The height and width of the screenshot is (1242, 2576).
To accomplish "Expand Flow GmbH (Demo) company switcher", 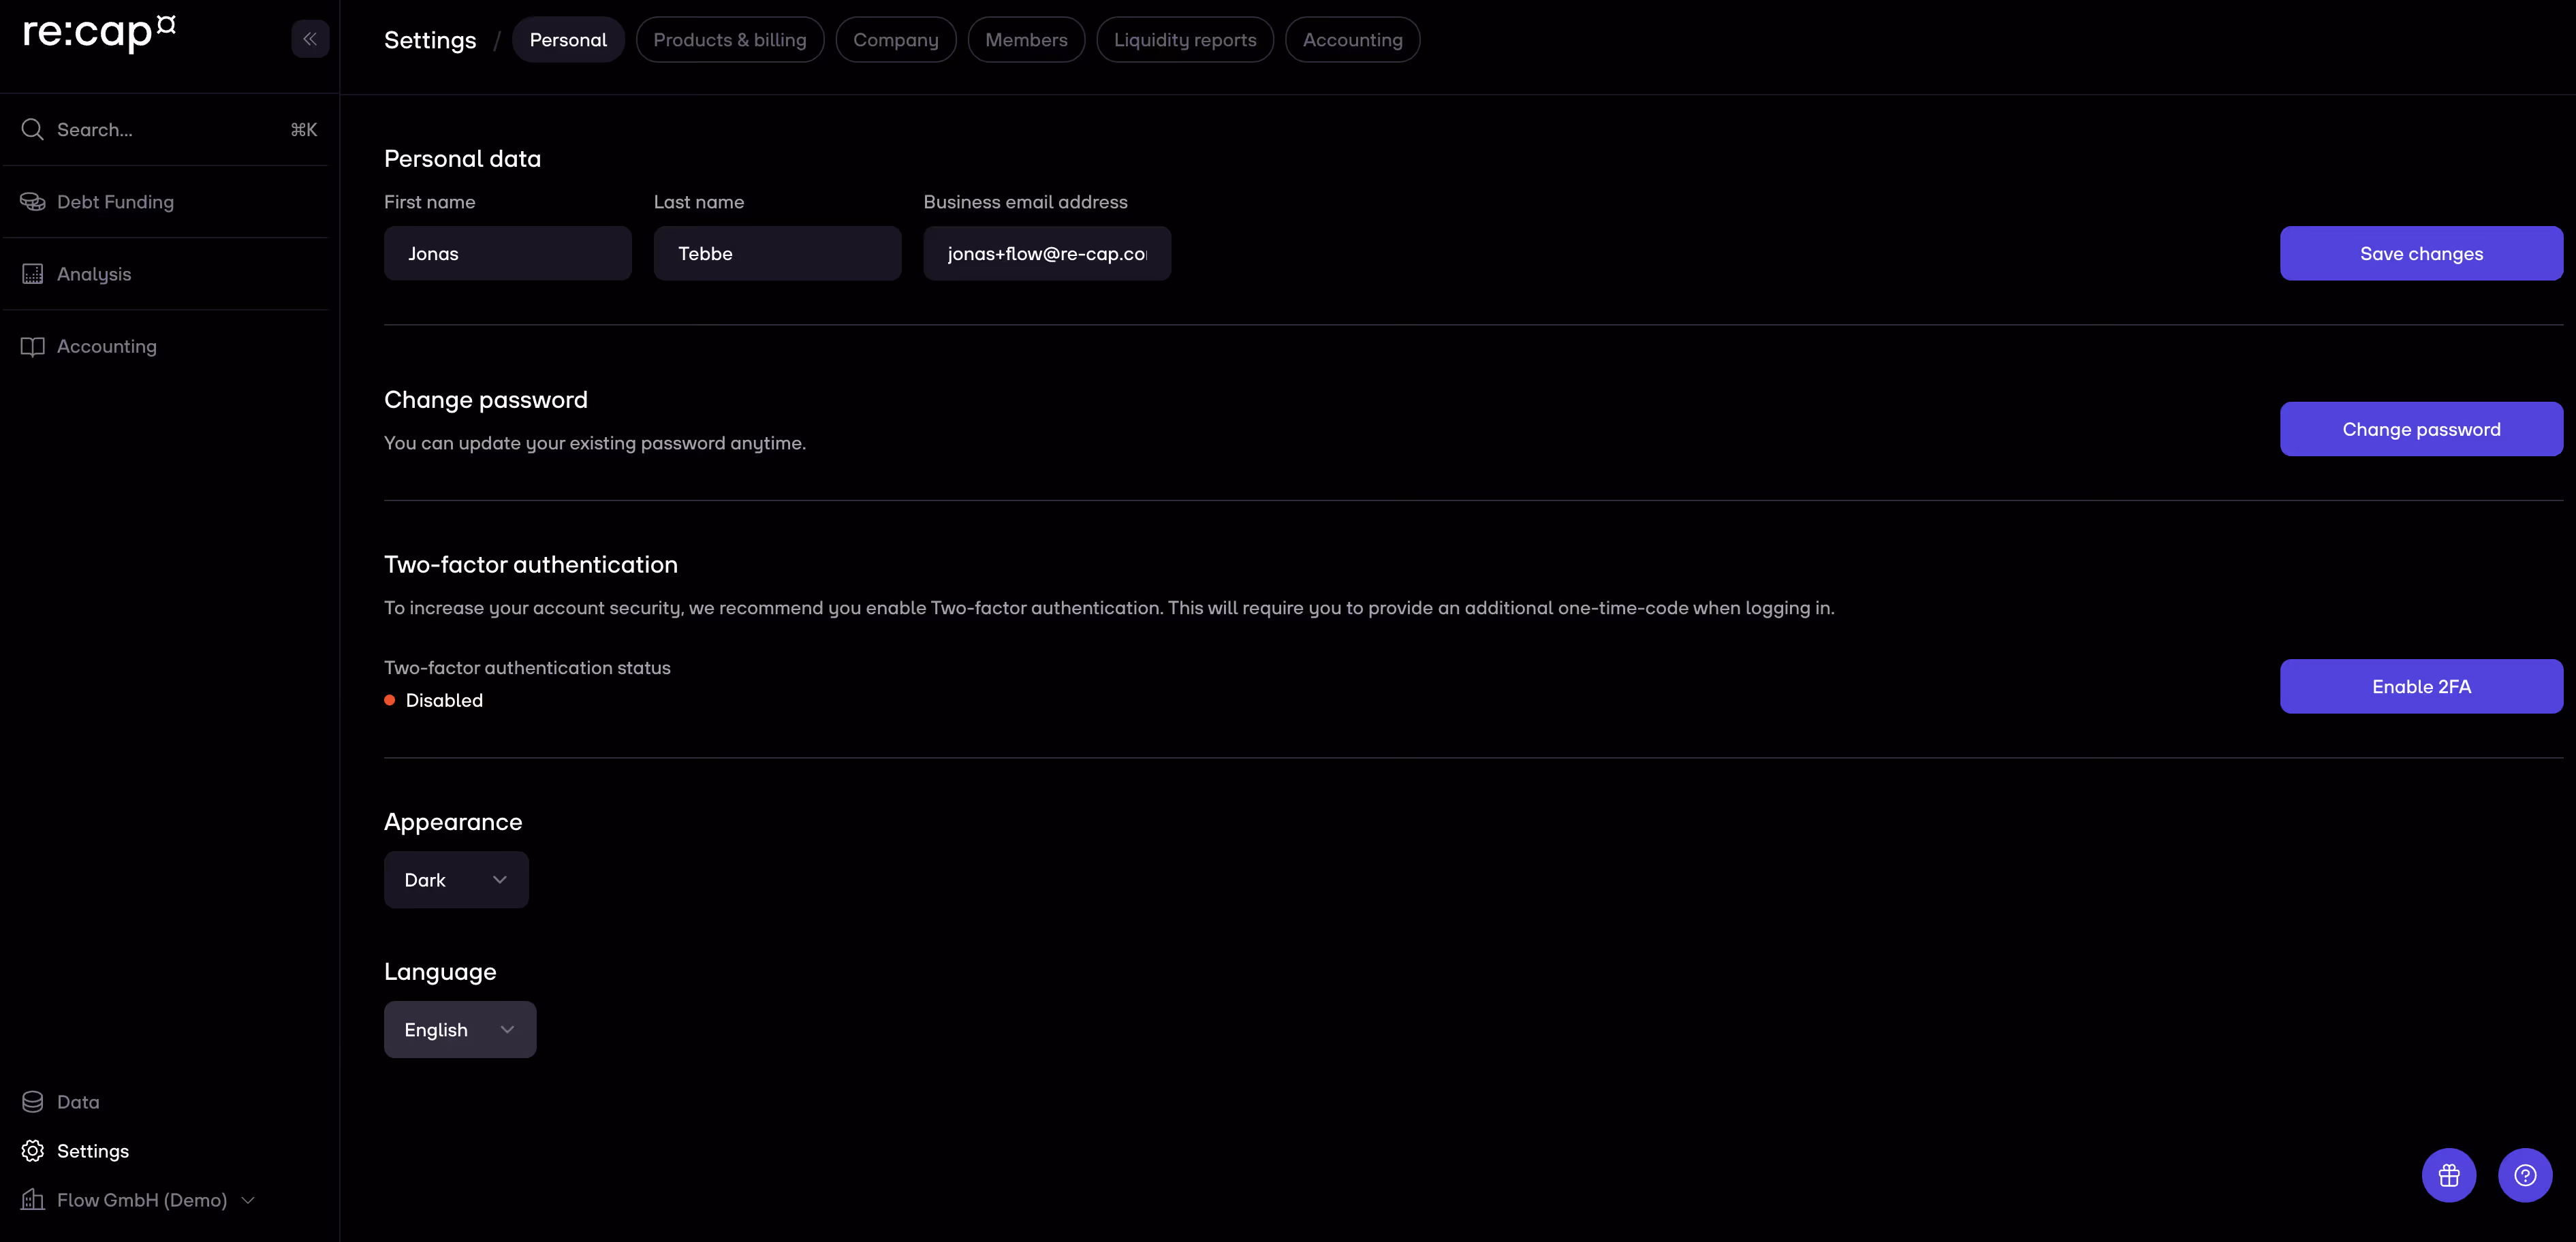I will [x=140, y=1200].
